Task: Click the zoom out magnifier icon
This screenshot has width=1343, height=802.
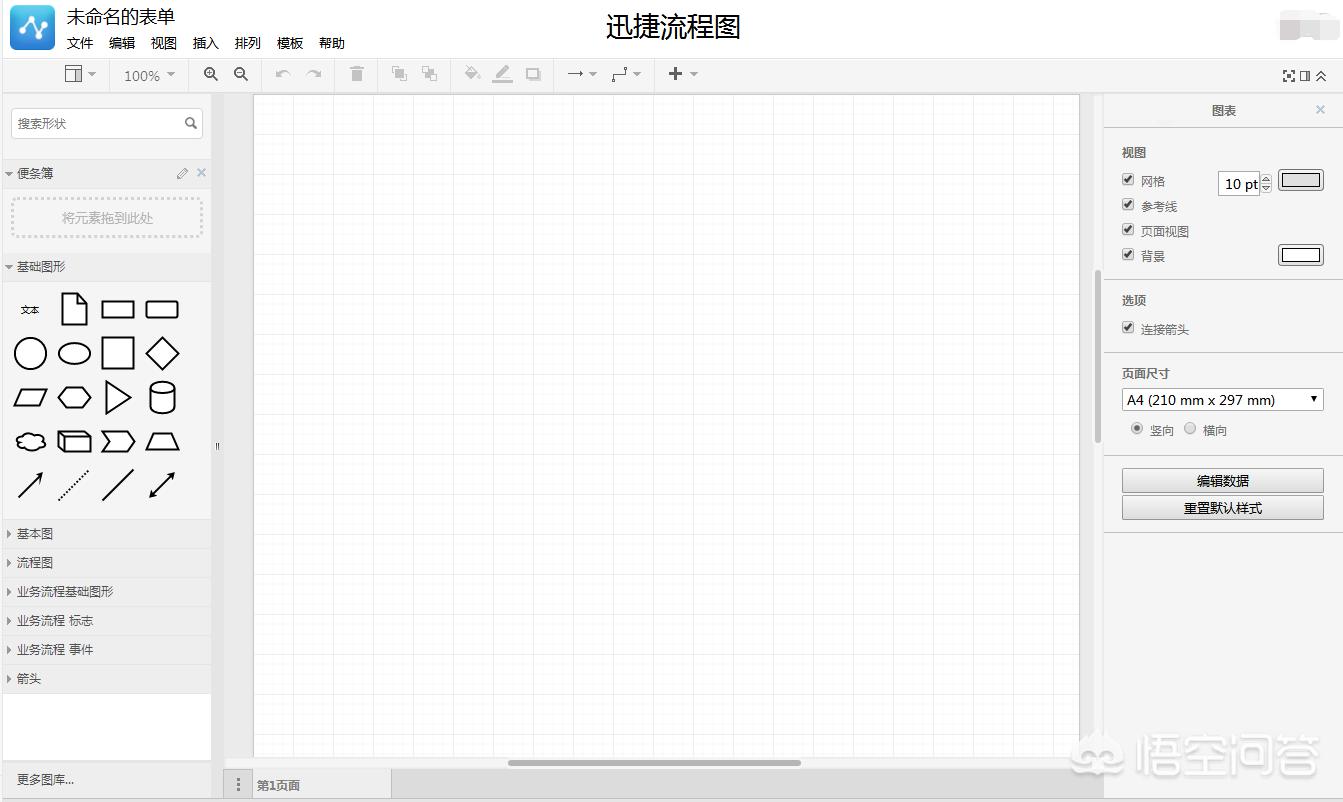Action: [241, 74]
